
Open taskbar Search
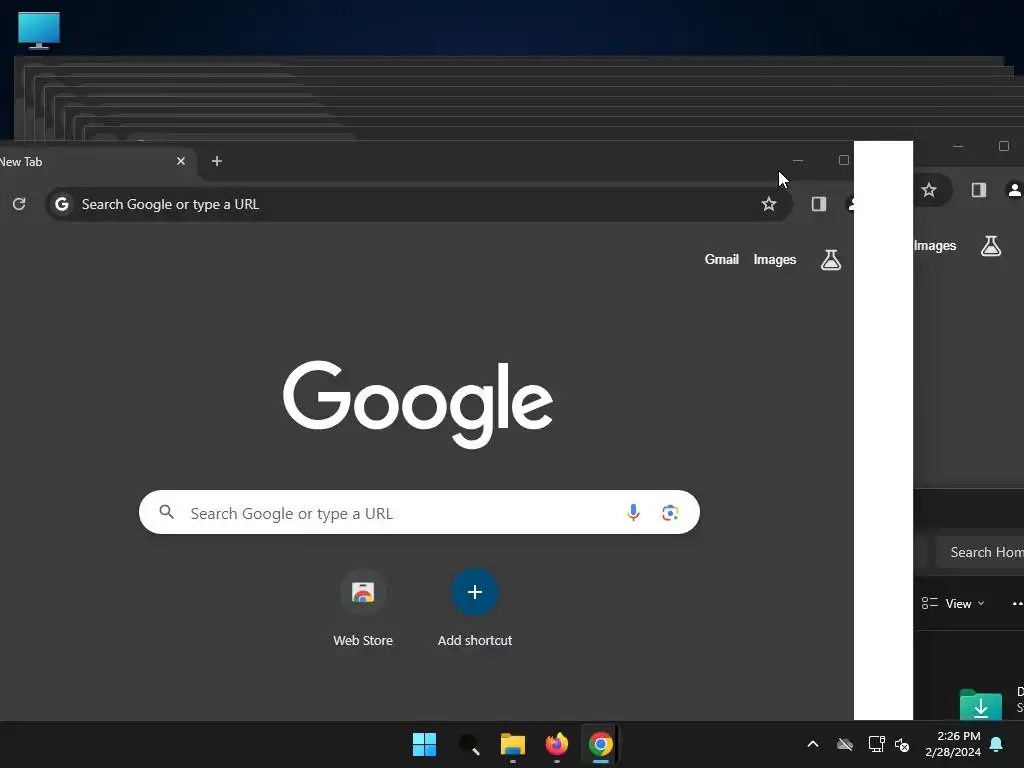469,744
